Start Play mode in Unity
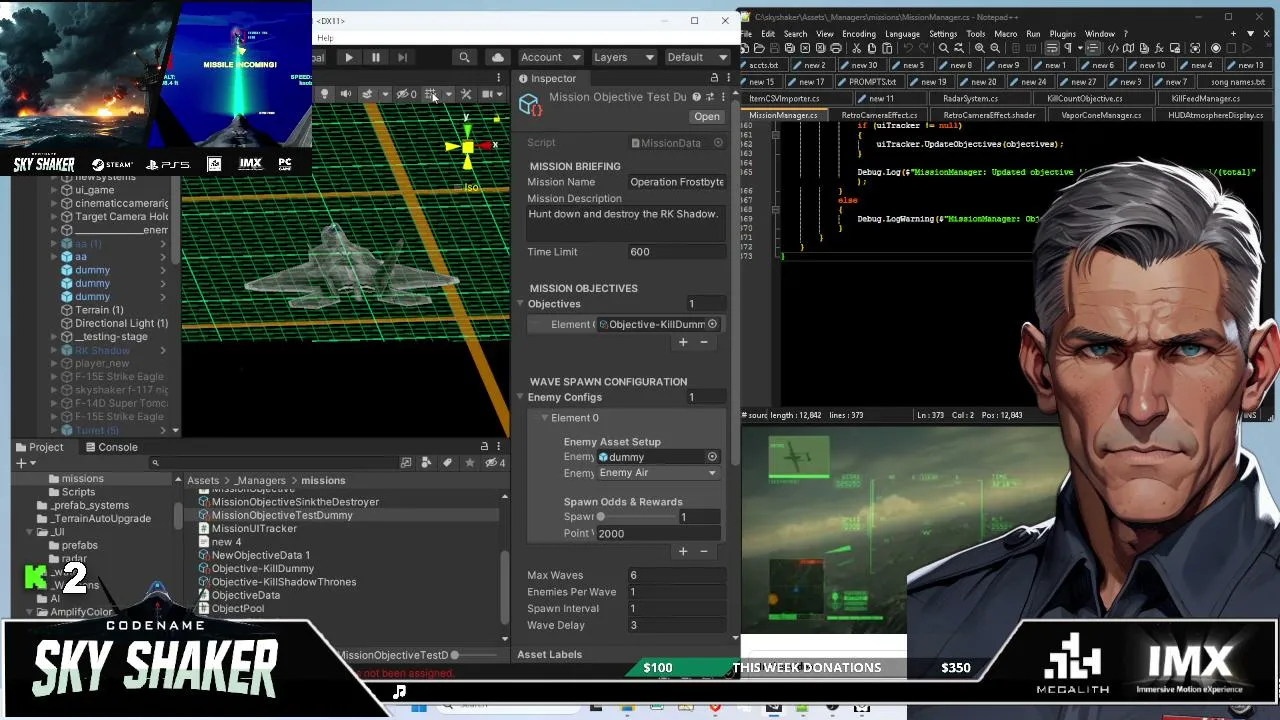 [349, 58]
